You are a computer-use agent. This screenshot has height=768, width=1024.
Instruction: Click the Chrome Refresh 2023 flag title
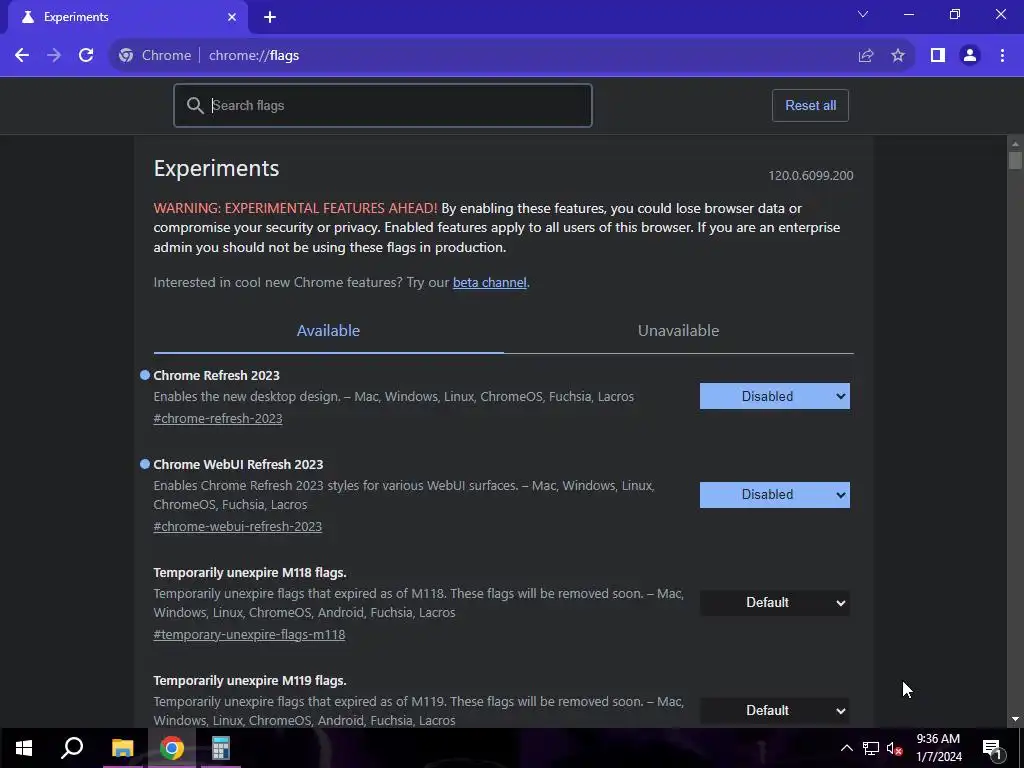216,376
